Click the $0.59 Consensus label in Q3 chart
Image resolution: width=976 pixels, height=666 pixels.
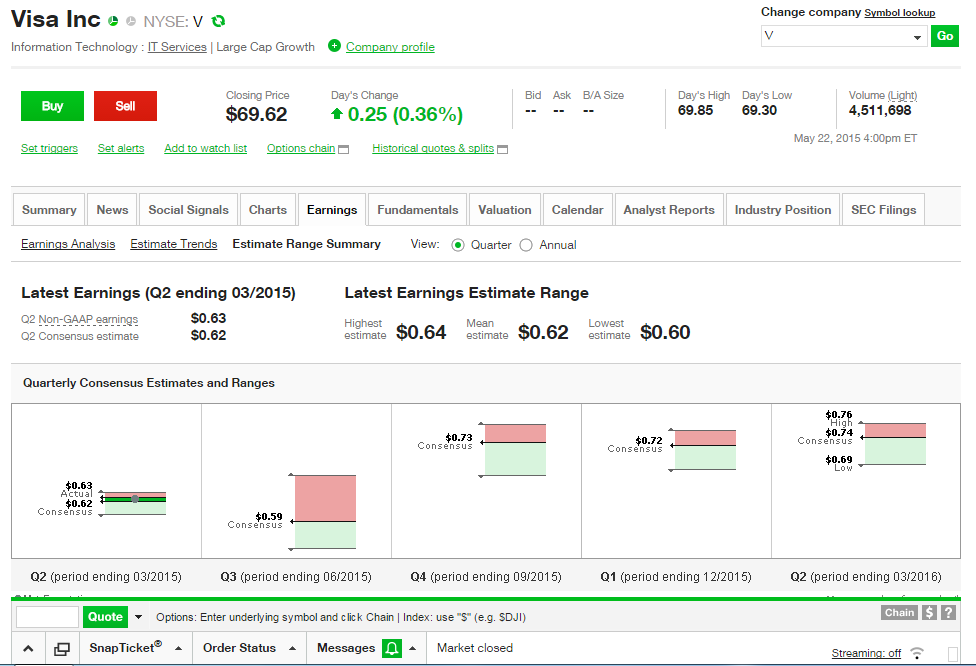click(x=255, y=520)
